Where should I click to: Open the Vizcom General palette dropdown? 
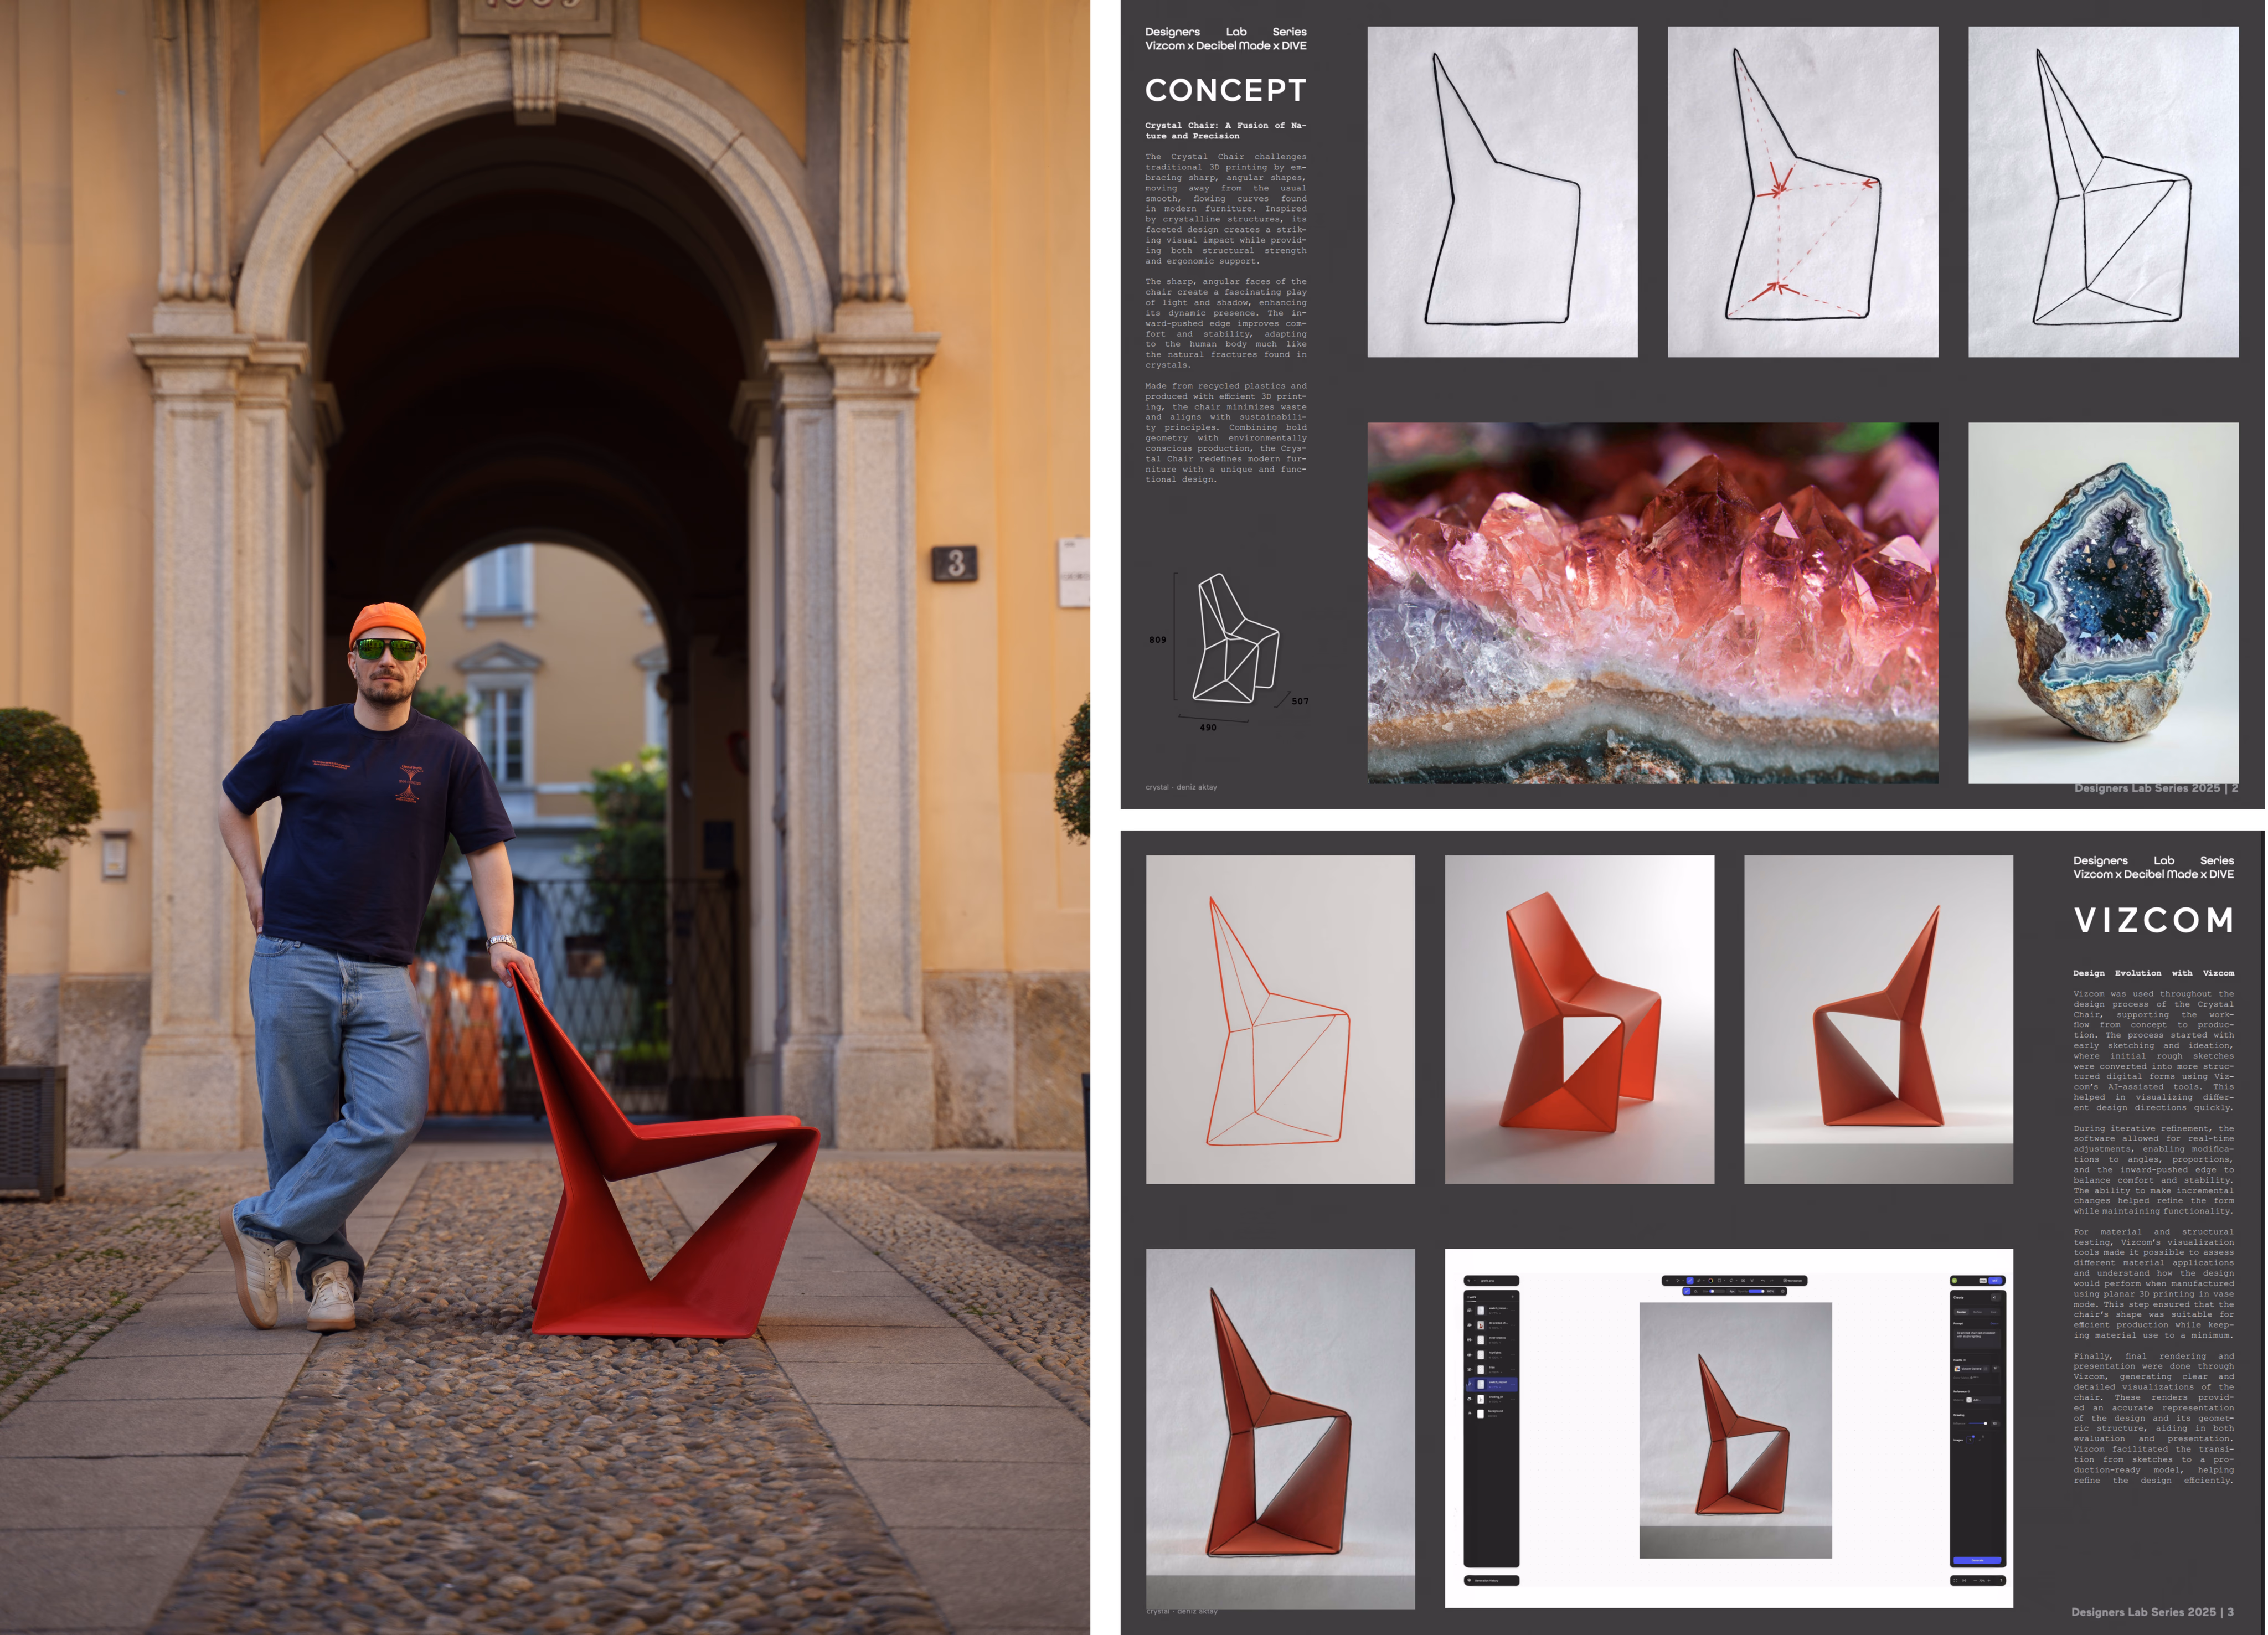[x=1971, y=1369]
